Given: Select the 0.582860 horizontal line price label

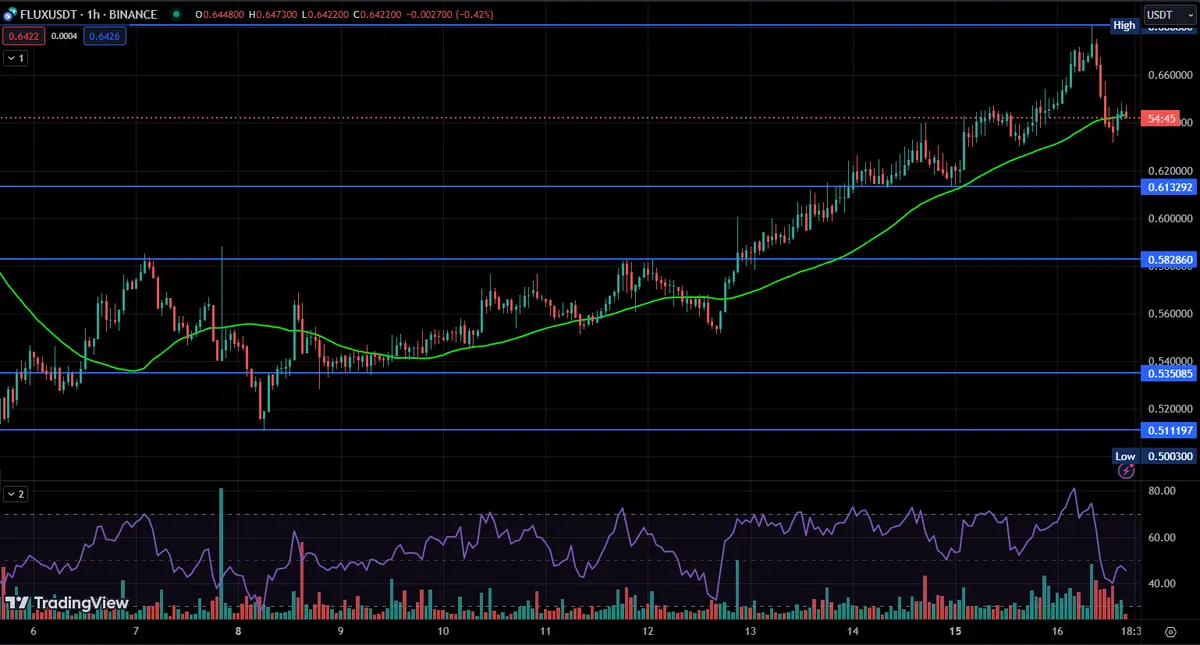Looking at the screenshot, I should point(1169,259).
